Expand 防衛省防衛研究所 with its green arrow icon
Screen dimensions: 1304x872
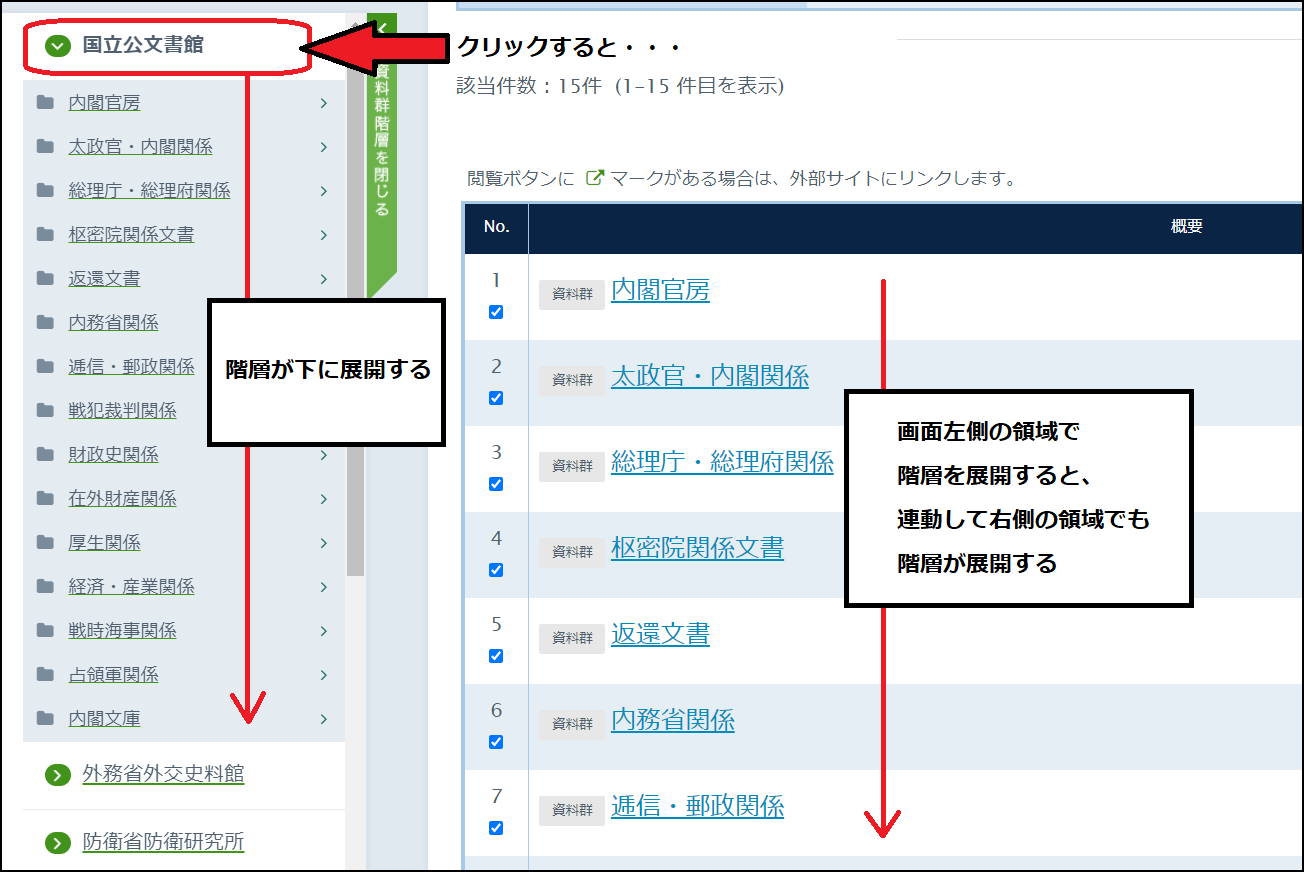point(59,843)
